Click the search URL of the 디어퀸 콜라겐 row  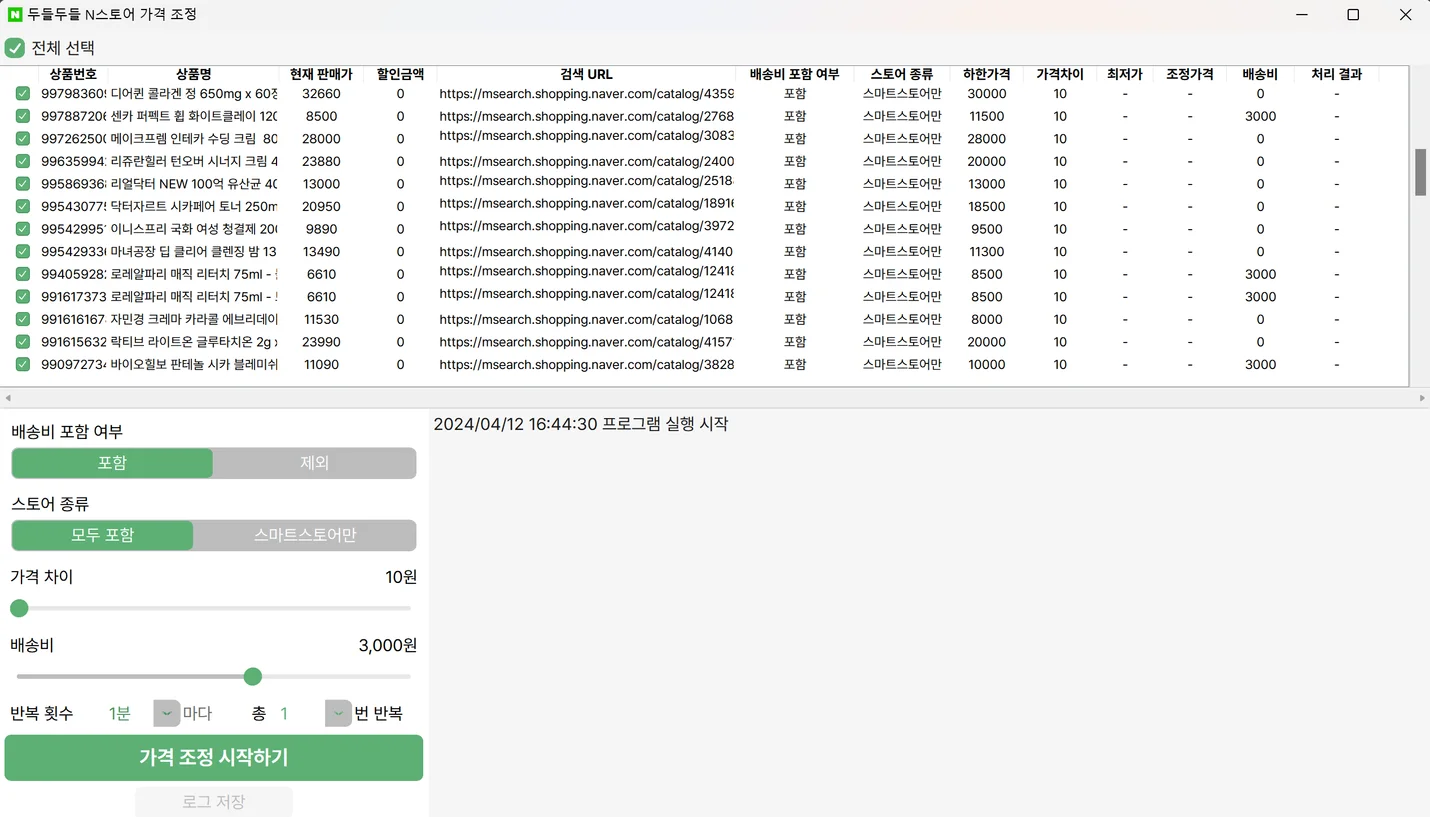click(586, 93)
